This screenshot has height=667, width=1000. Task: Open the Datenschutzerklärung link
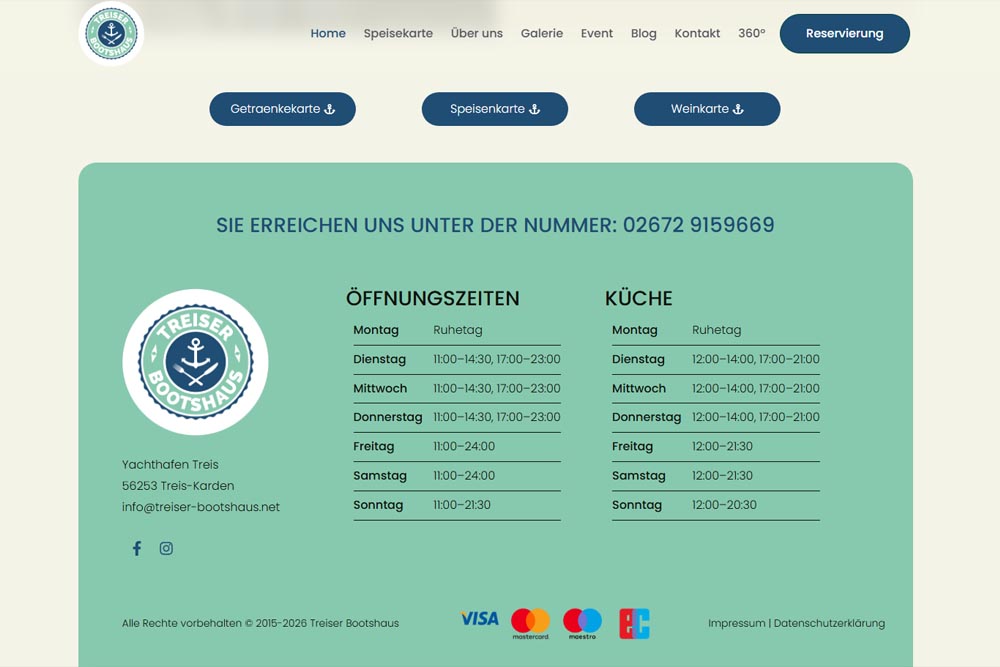pyautogui.click(x=829, y=623)
